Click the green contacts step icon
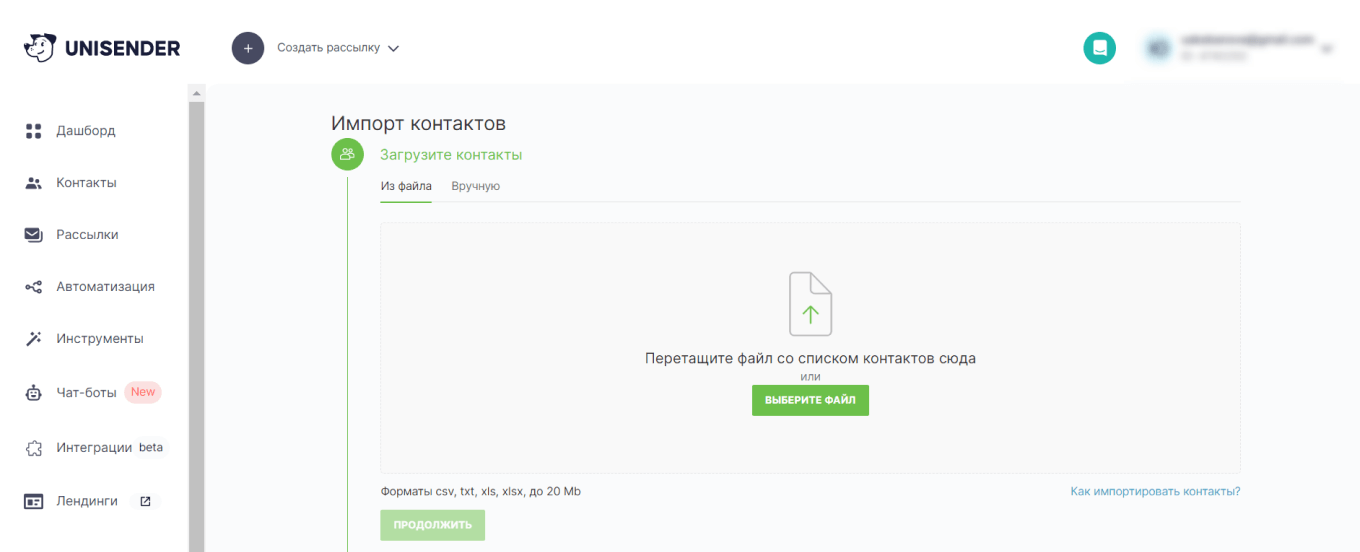The height and width of the screenshot is (552, 1360). (347, 155)
